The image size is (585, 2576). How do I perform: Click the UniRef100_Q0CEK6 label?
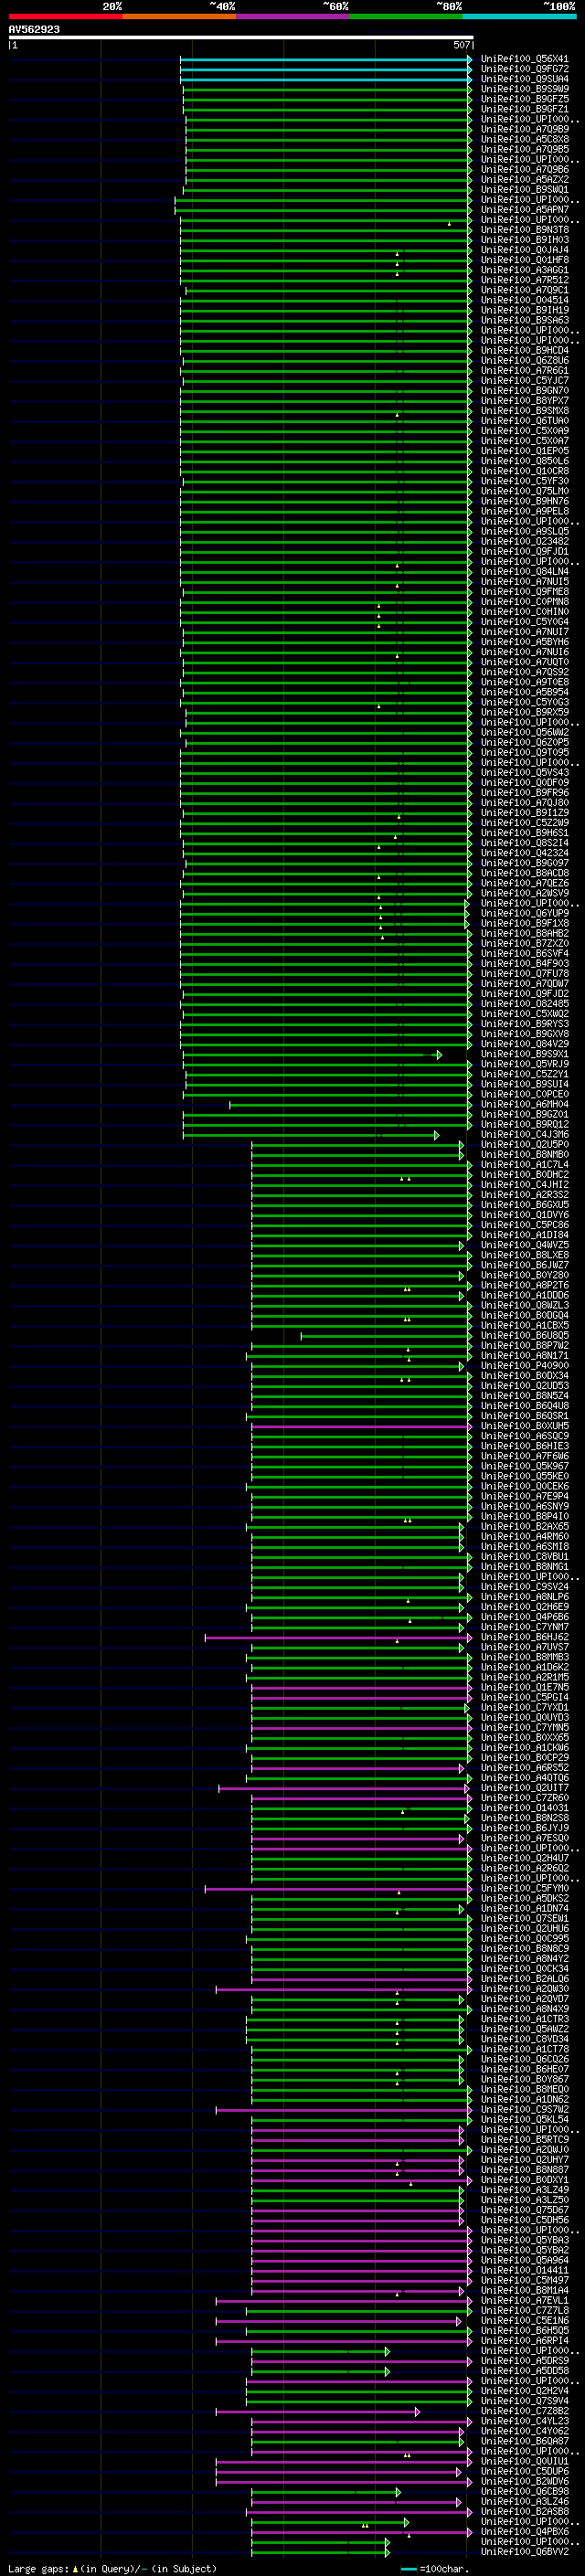click(x=525, y=1487)
